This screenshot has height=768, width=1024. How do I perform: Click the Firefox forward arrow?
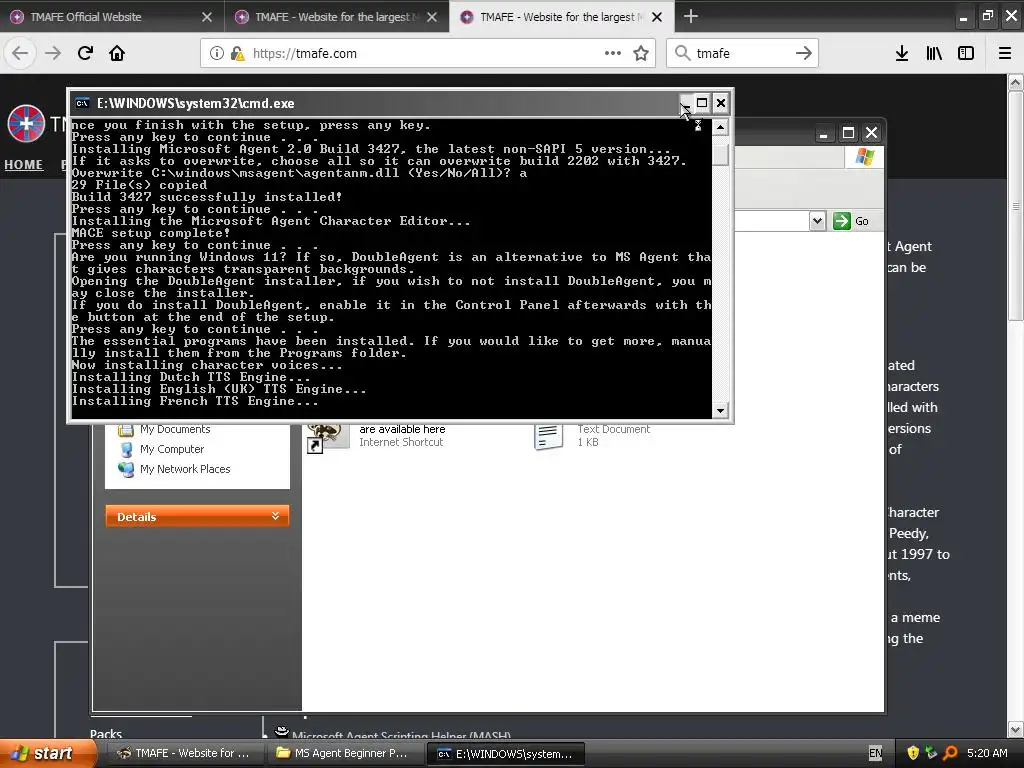(53, 53)
